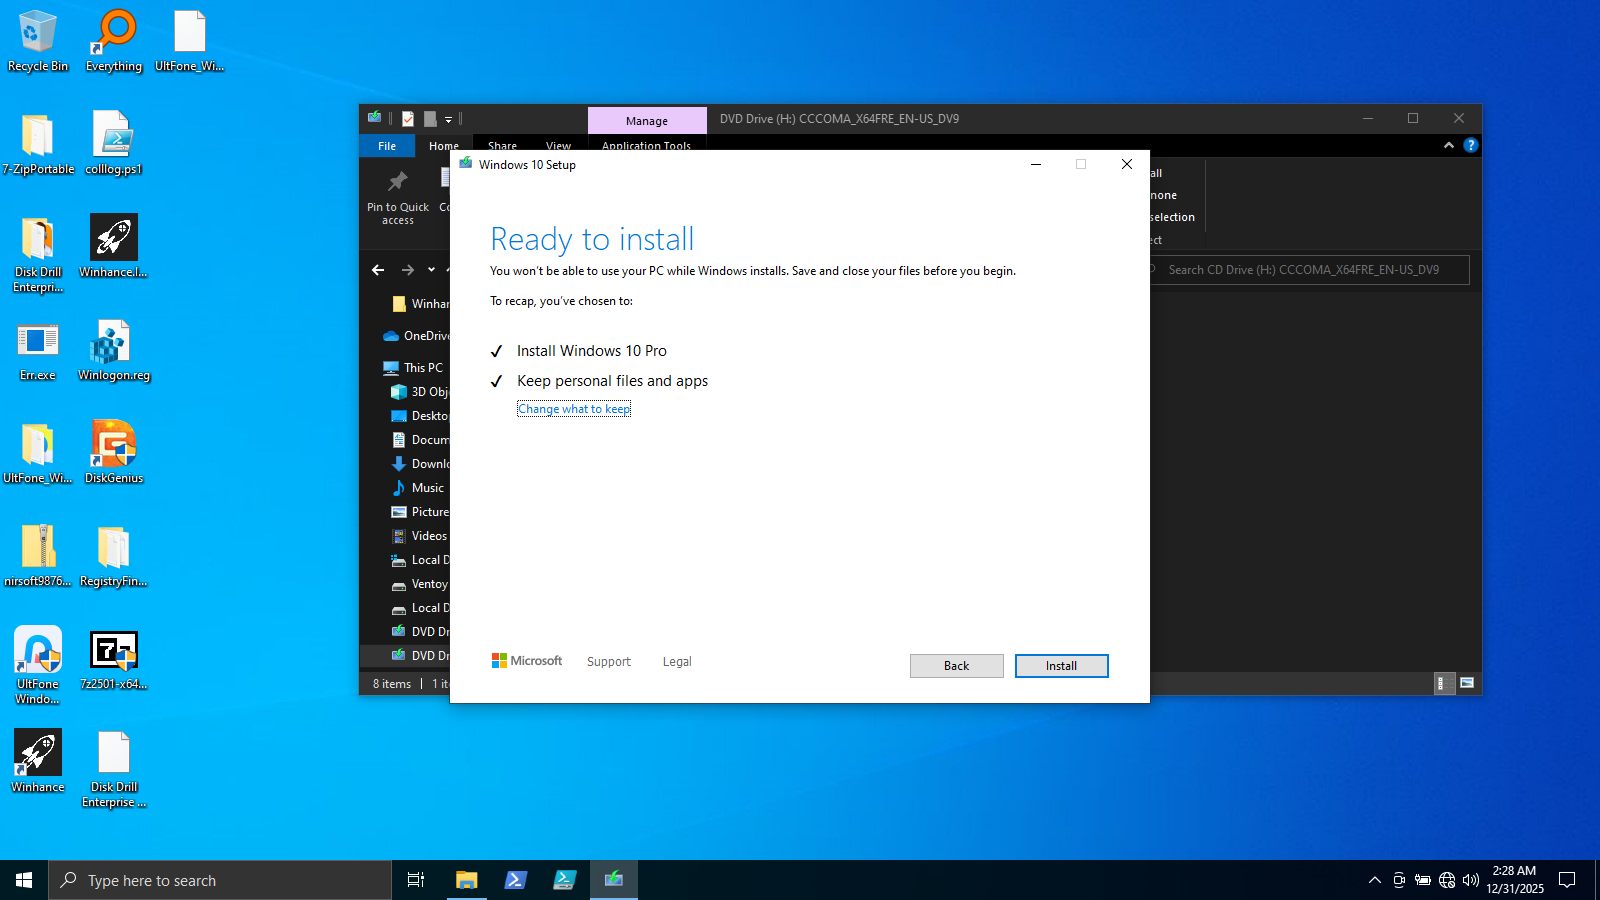Switch Explorer to details view icon
The image size is (1600, 900).
pyautogui.click(x=1444, y=683)
